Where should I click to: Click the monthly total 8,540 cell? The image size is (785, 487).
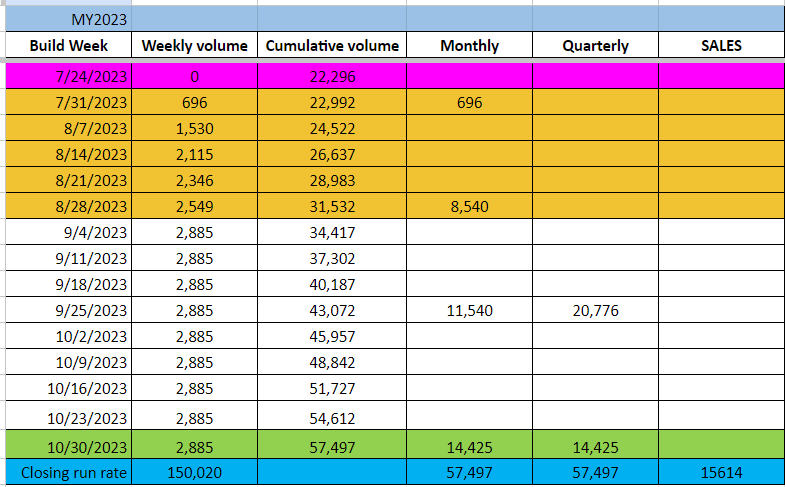click(469, 206)
